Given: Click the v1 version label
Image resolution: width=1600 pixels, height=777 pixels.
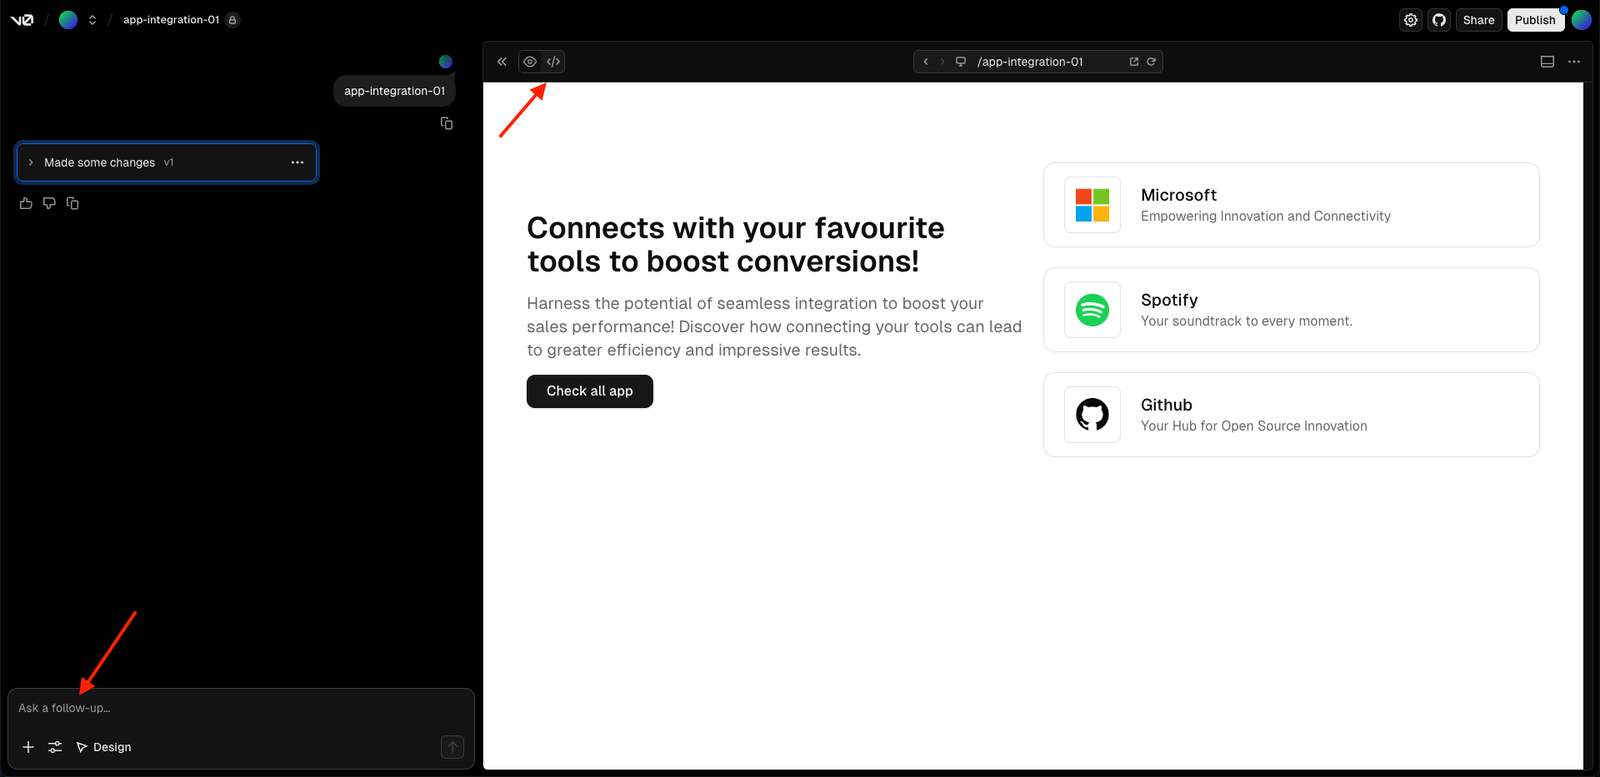Looking at the screenshot, I should pos(169,163).
